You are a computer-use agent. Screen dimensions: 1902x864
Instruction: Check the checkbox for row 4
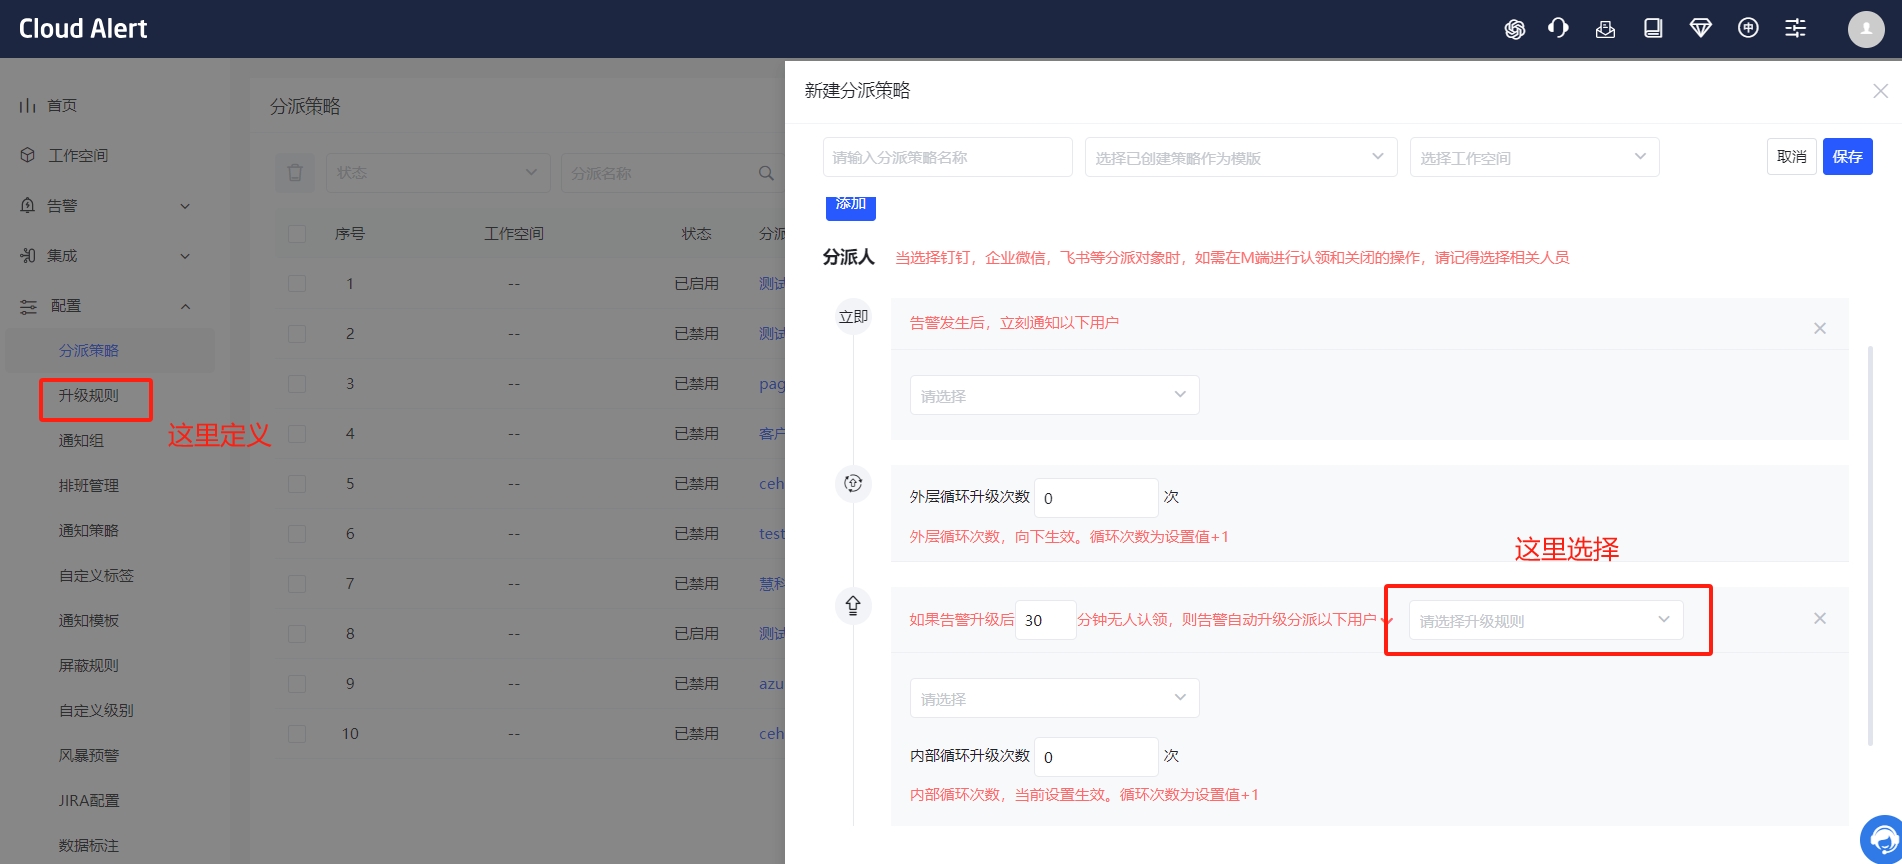297,433
